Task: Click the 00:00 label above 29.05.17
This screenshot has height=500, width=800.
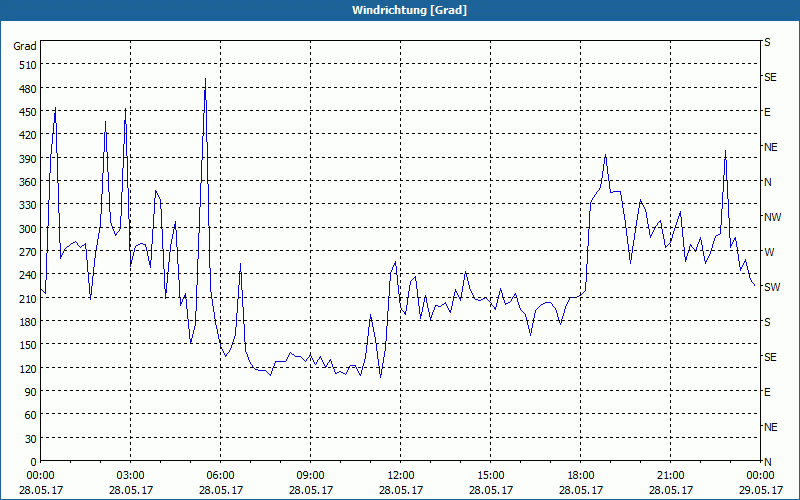Action: coord(760,476)
